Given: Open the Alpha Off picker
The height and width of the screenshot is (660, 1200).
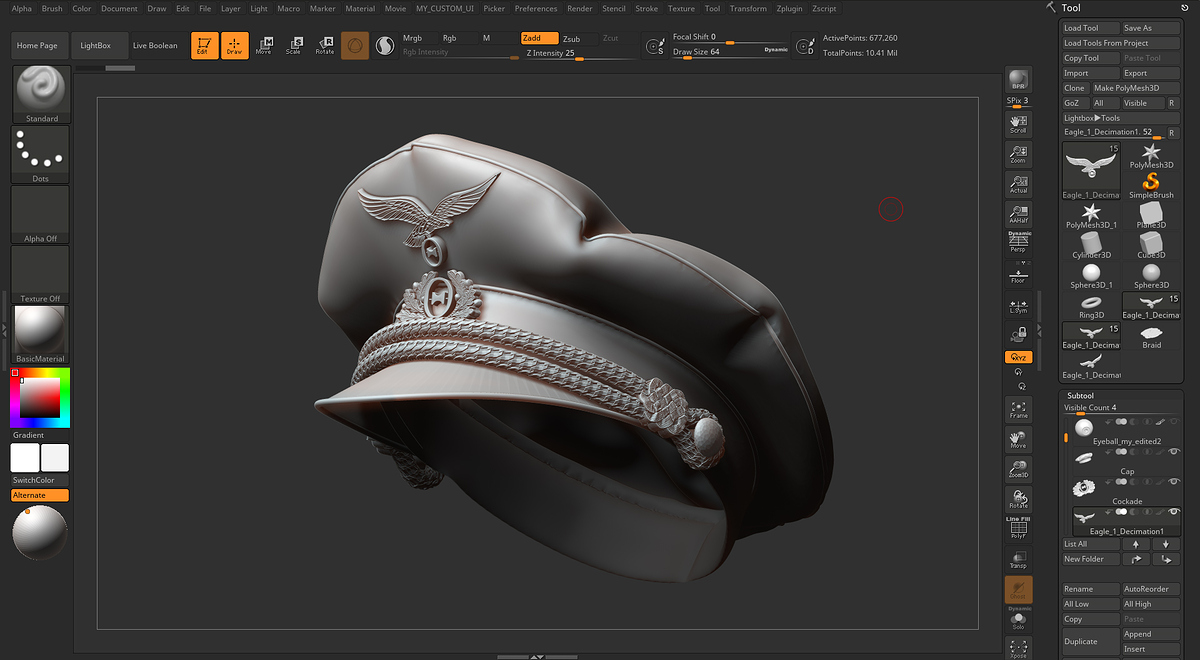Looking at the screenshot, I should tap(41, 215).
